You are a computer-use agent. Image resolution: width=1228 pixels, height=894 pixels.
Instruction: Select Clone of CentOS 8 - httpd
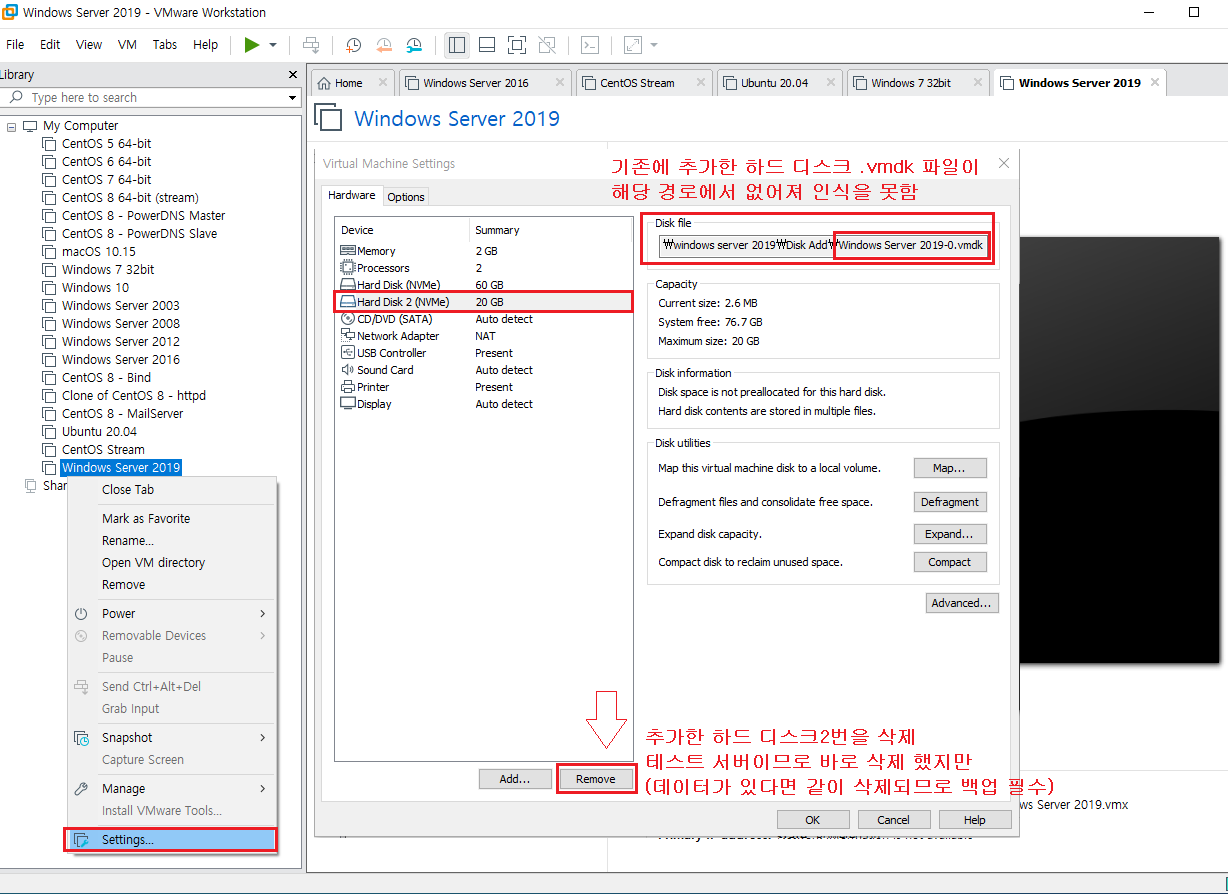pyautogui.click(x=133, y=396)
